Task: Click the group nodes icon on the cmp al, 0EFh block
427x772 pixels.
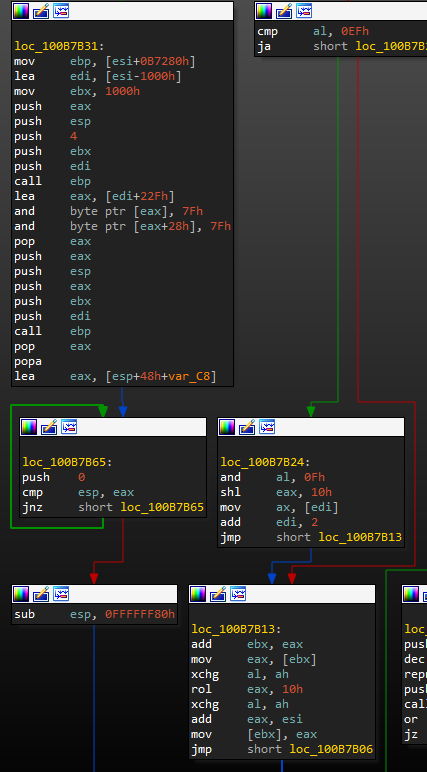Action: coord(304,11)
